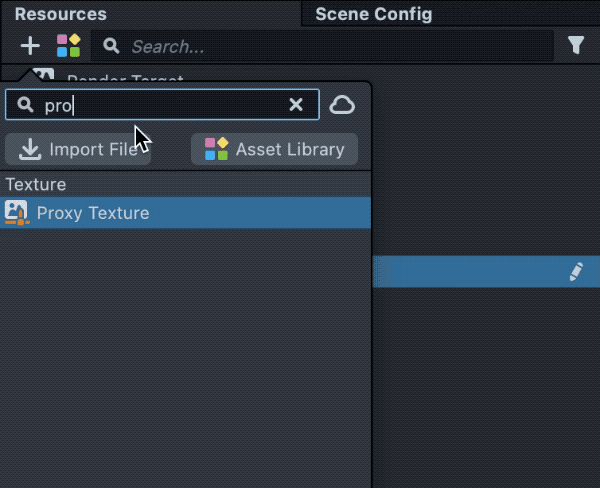Click the Texture category header
The width and height of the screenshot is (600, 488).
pyautogui.click(x=36, y=185)
